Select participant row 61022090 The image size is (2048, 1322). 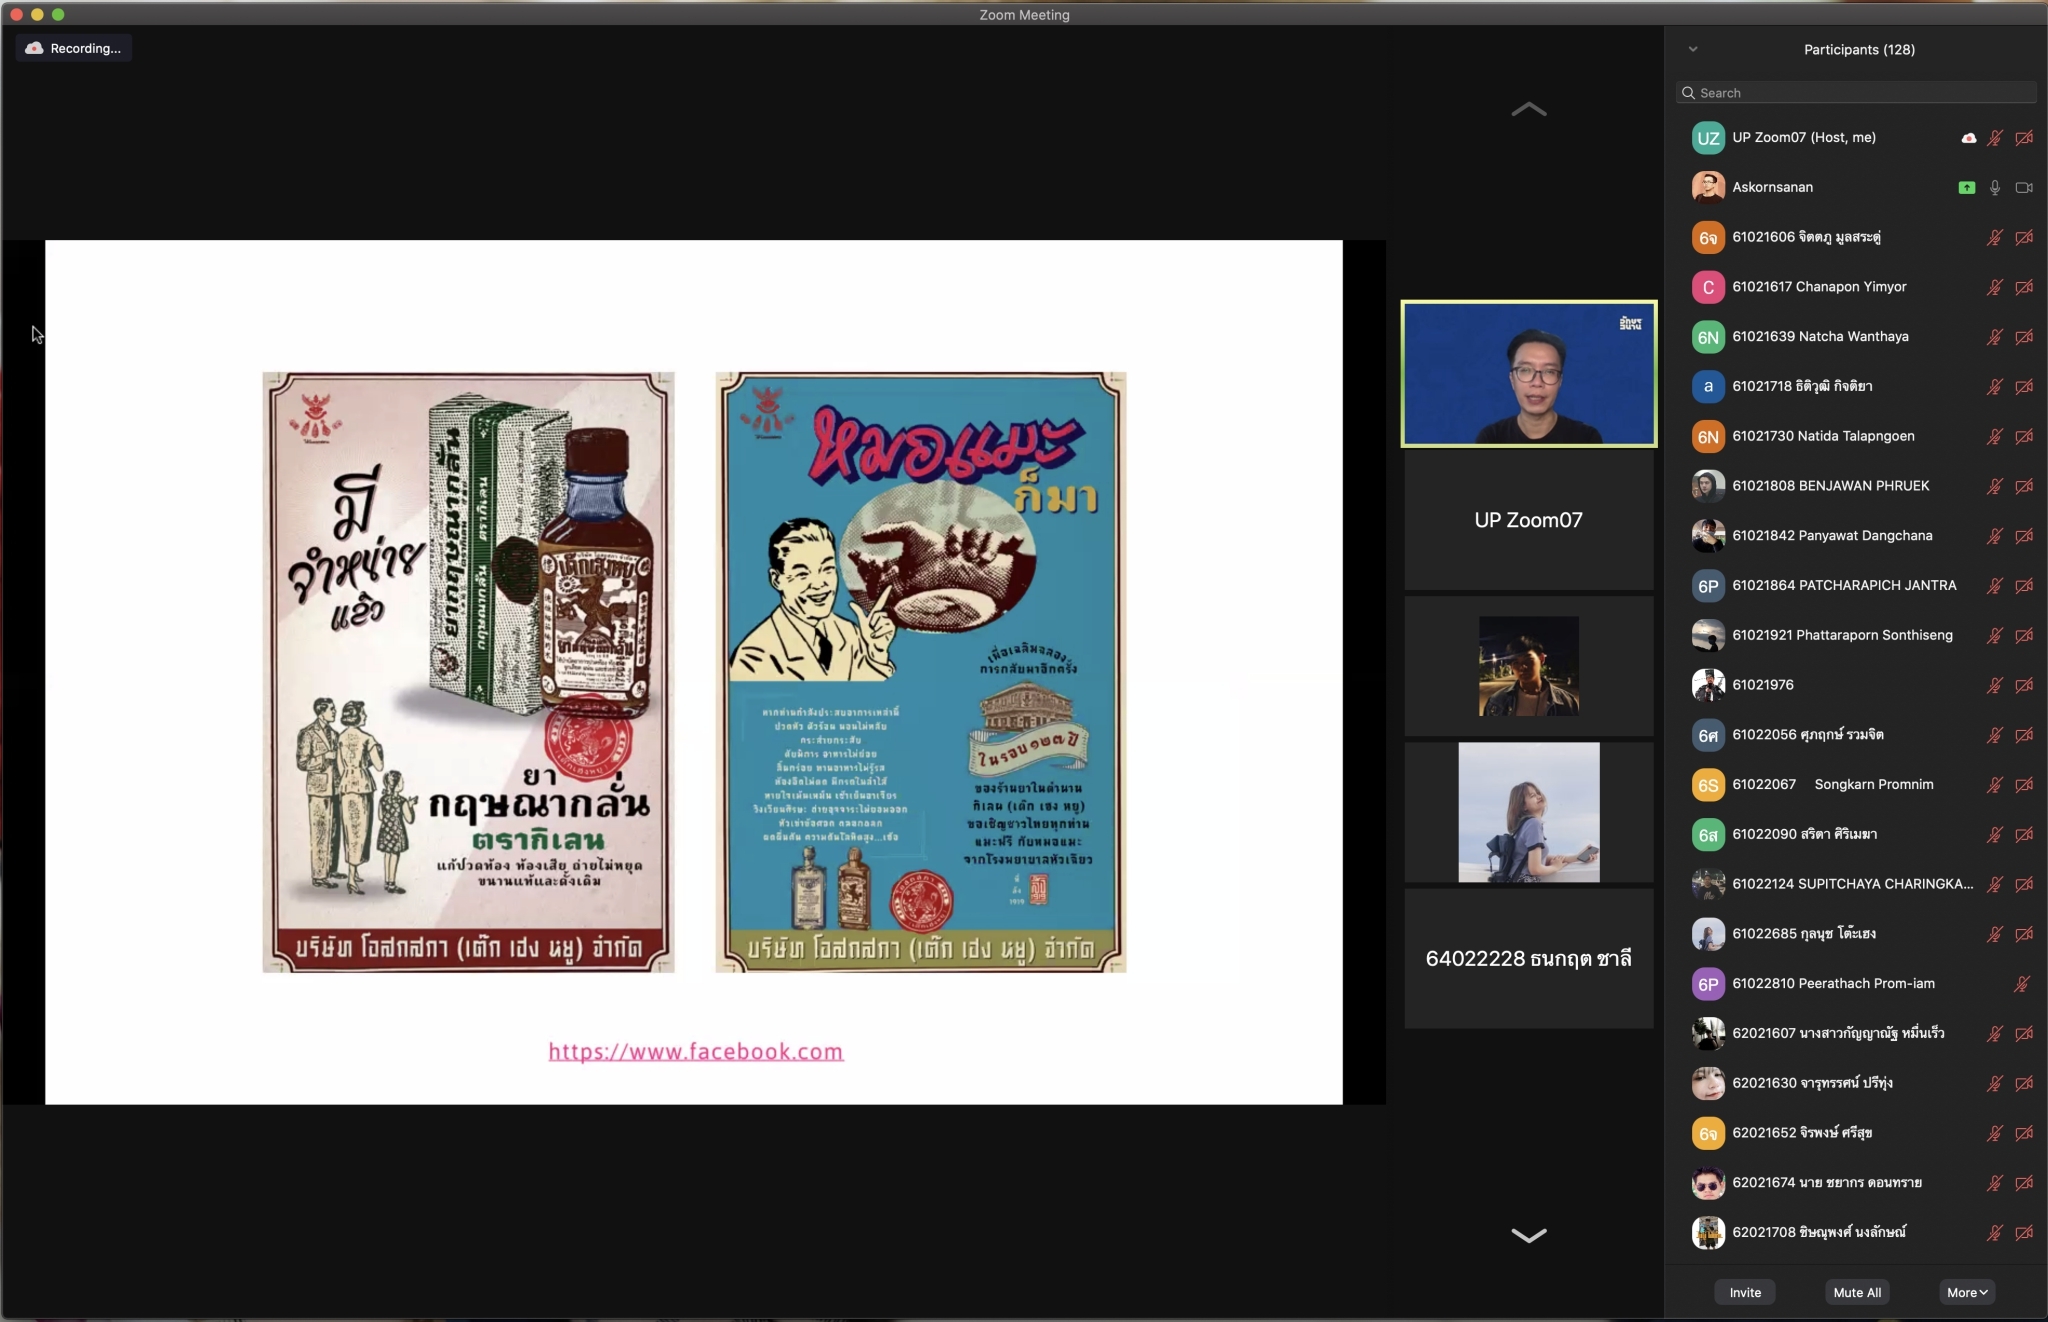point(1856,834)
